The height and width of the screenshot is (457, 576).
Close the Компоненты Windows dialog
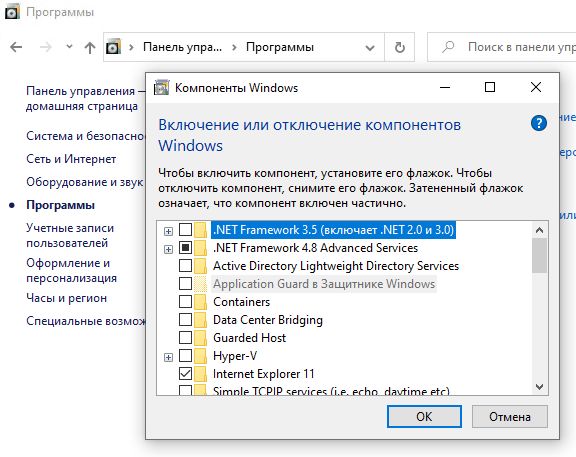pyautogui.click(x=536, y=87)
